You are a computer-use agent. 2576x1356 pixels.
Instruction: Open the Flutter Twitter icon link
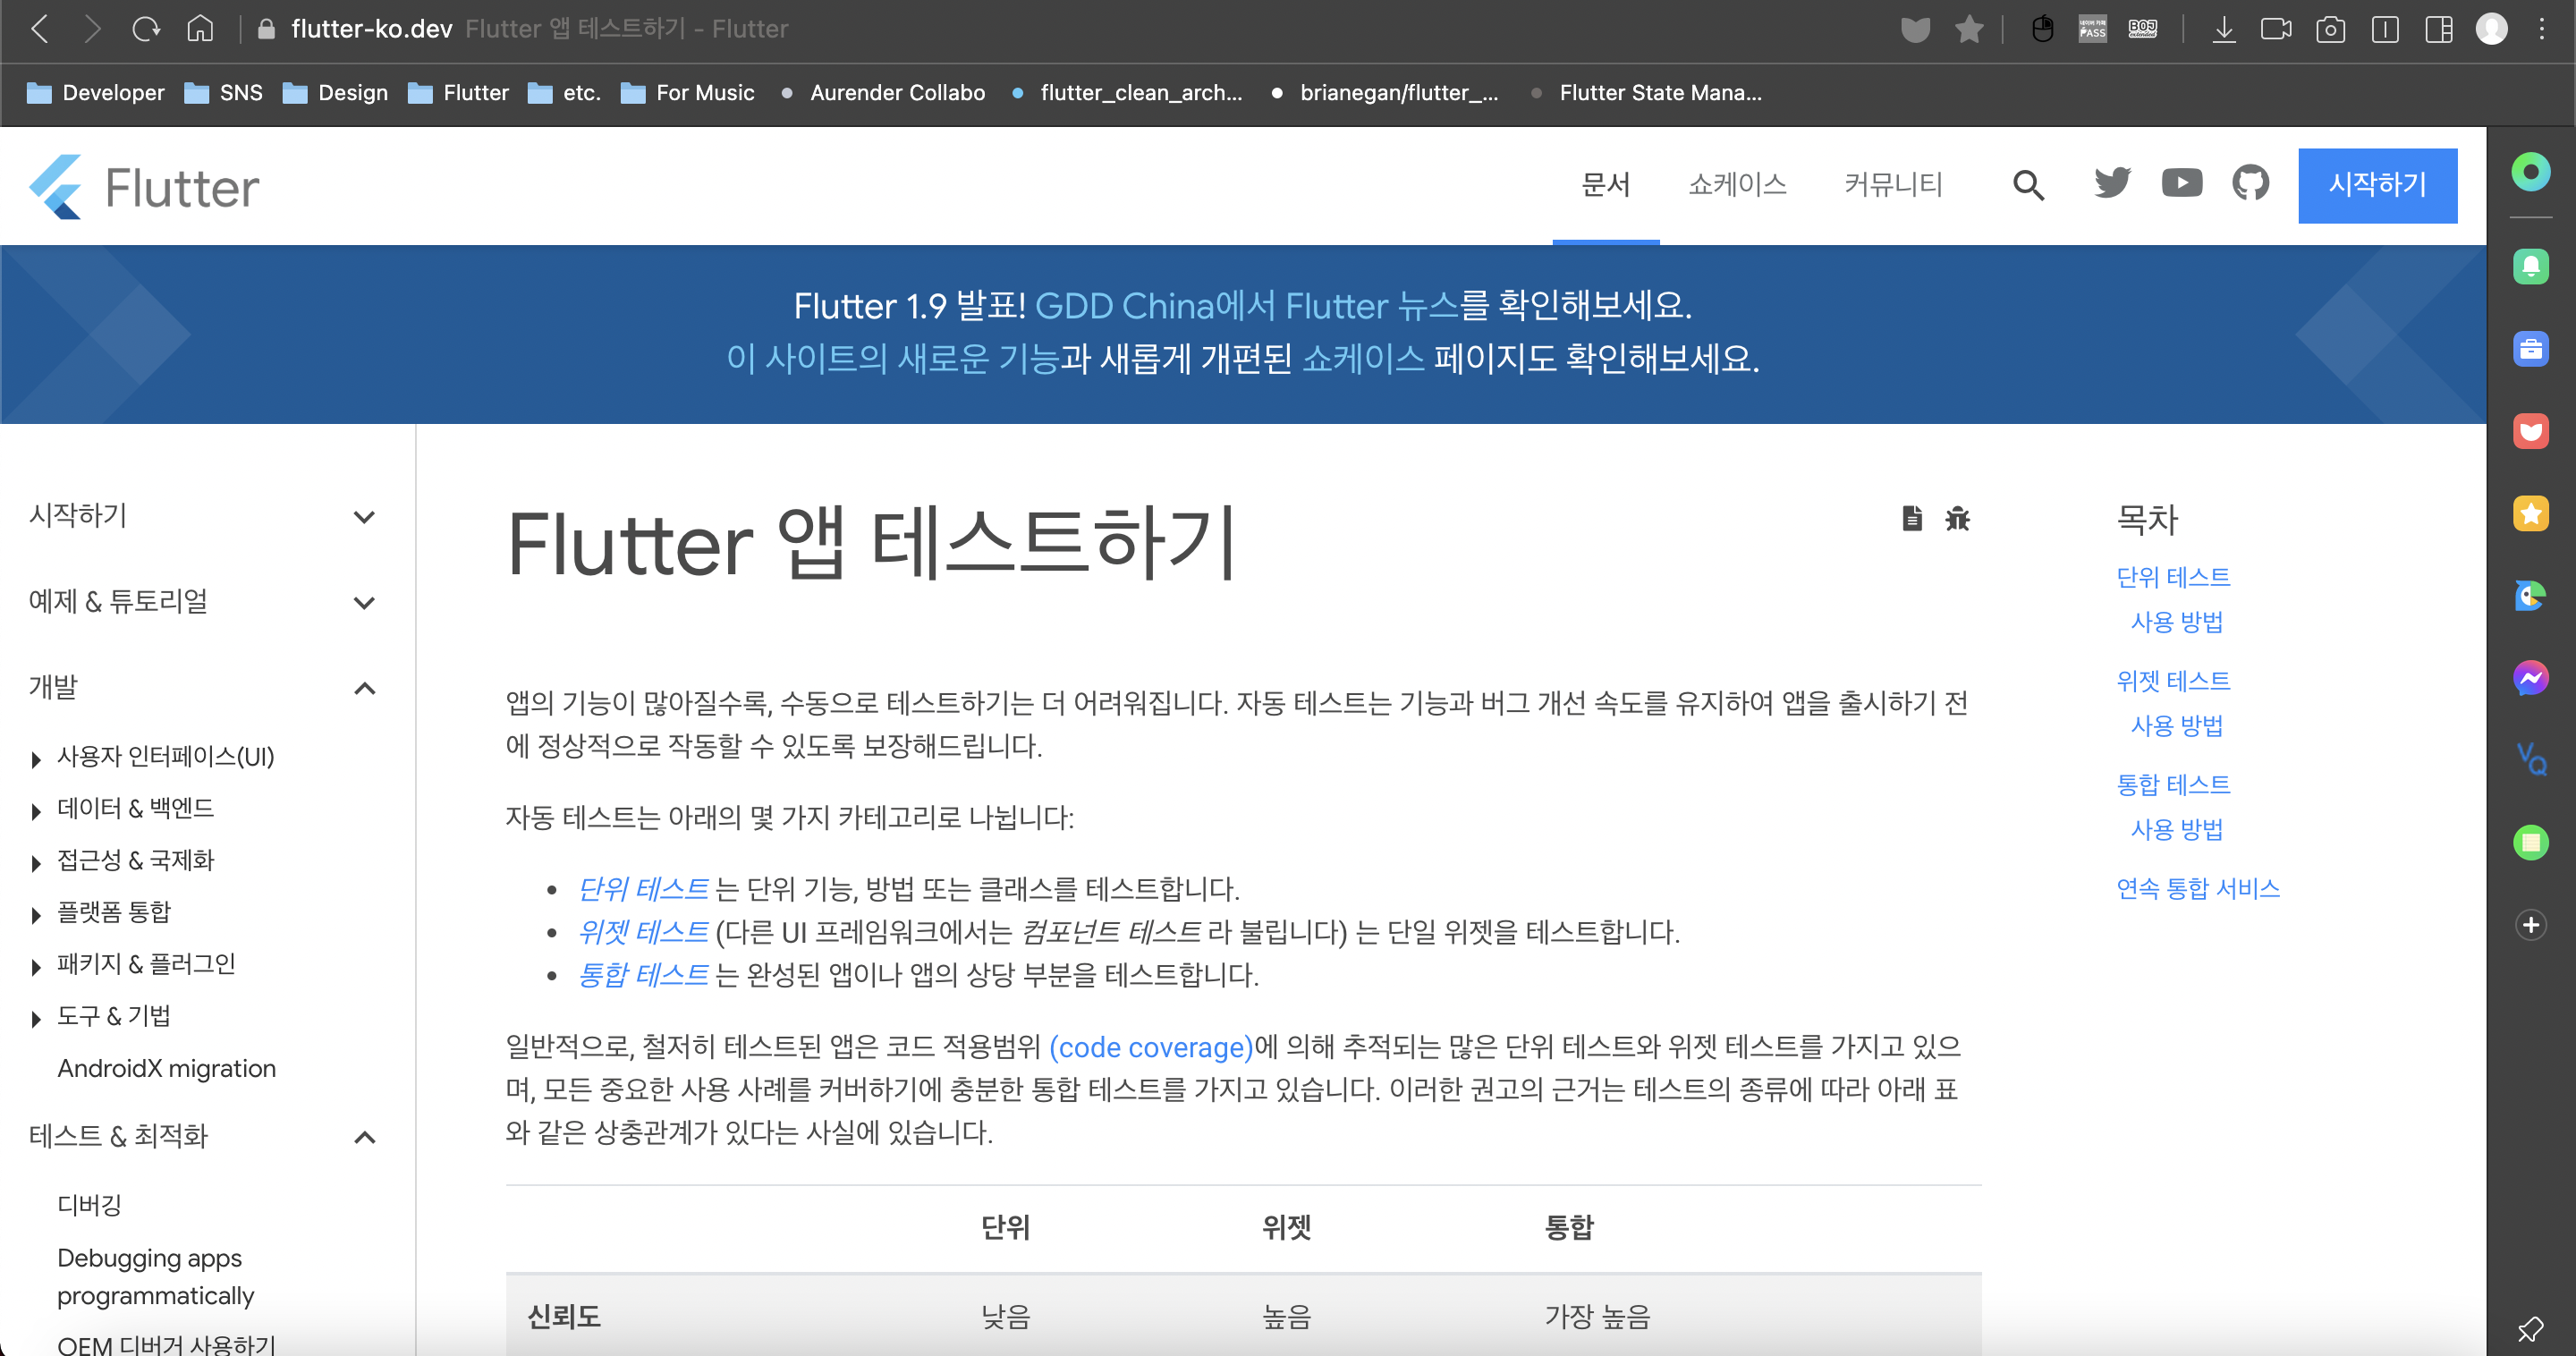2112,183
